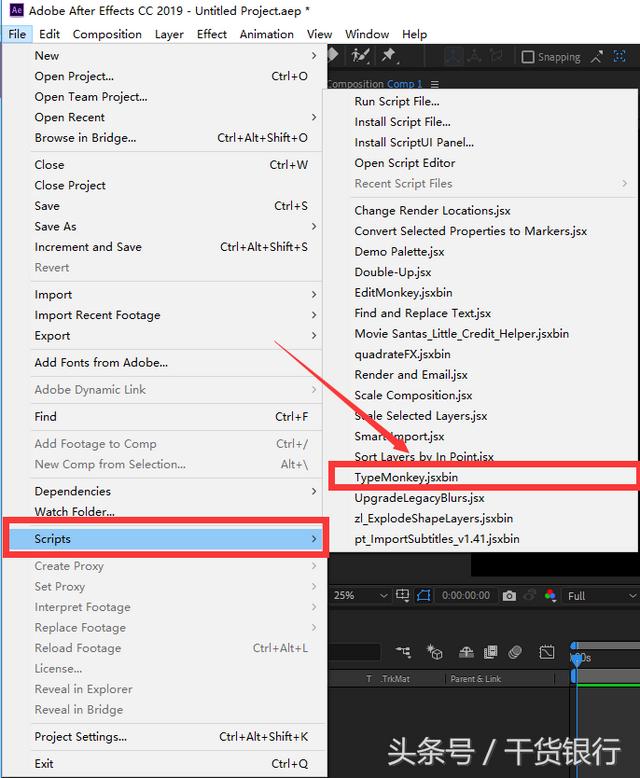
Task: Run Demo Palette.jsx script
Action: [x=480, y=252]
